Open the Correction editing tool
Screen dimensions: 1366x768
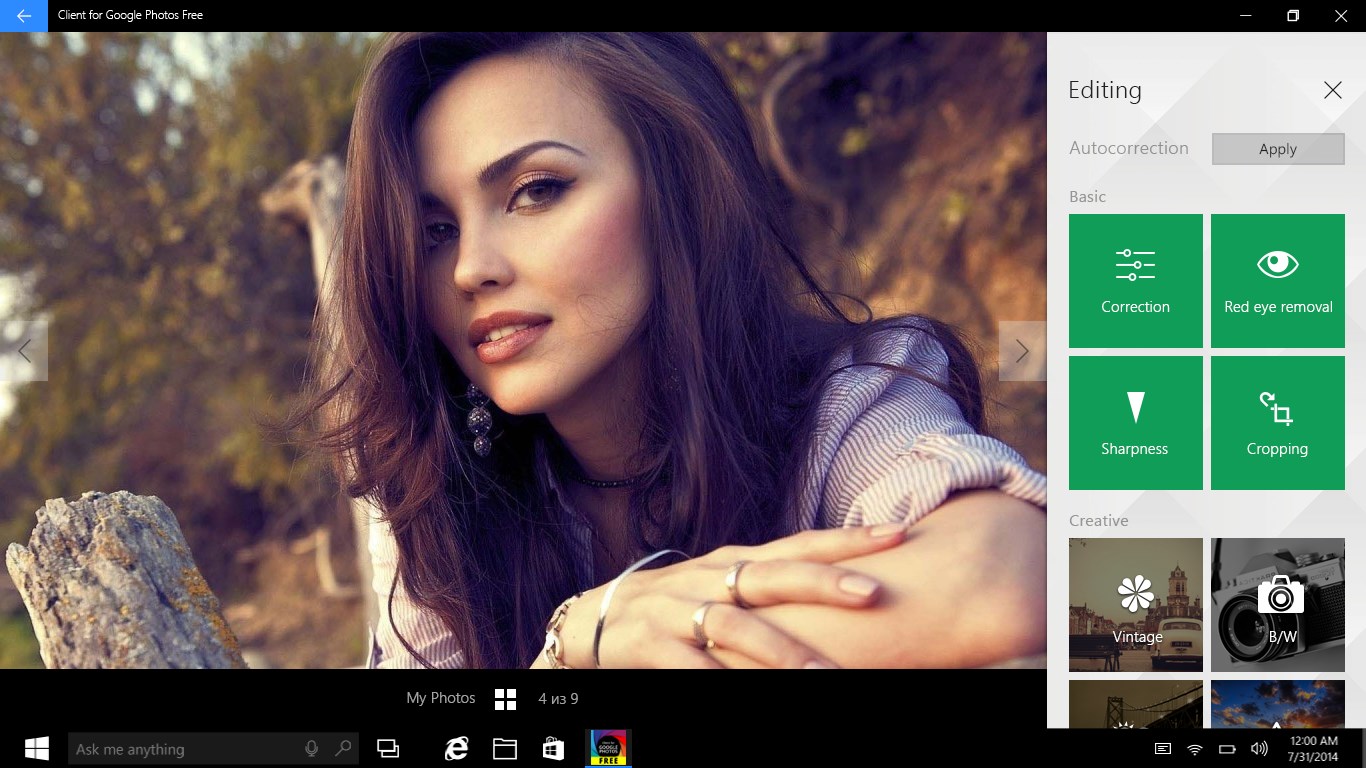pos(1136,281)
